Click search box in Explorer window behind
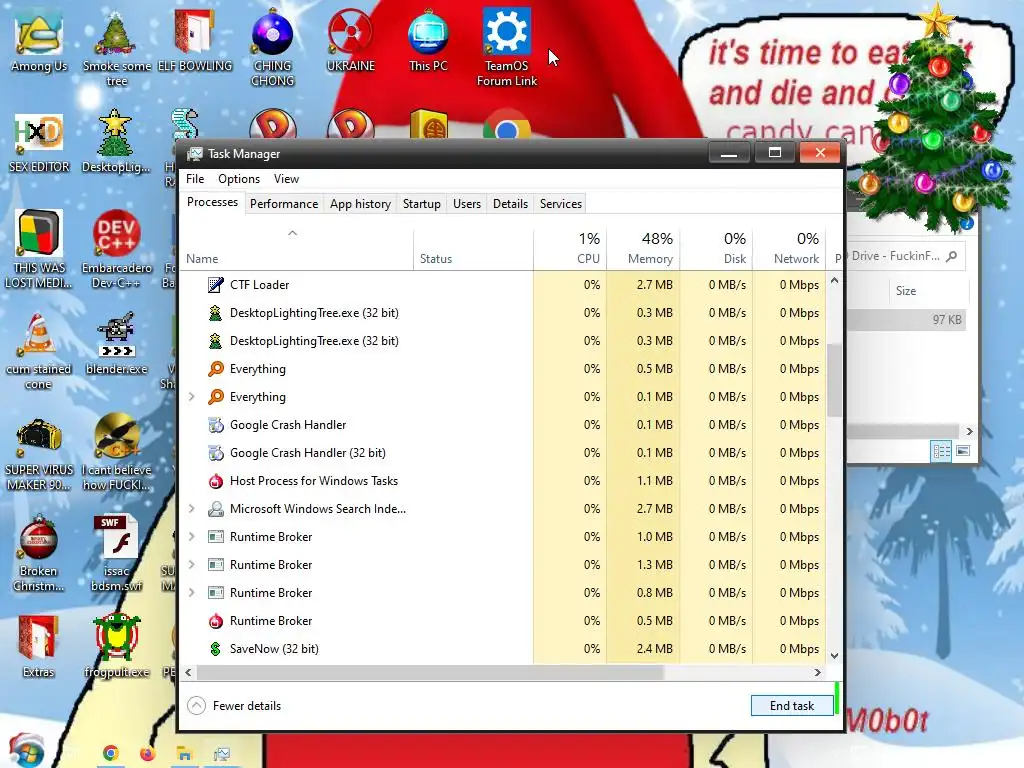1024x768 pixels. pyautogui.click(x=906, y=256)
